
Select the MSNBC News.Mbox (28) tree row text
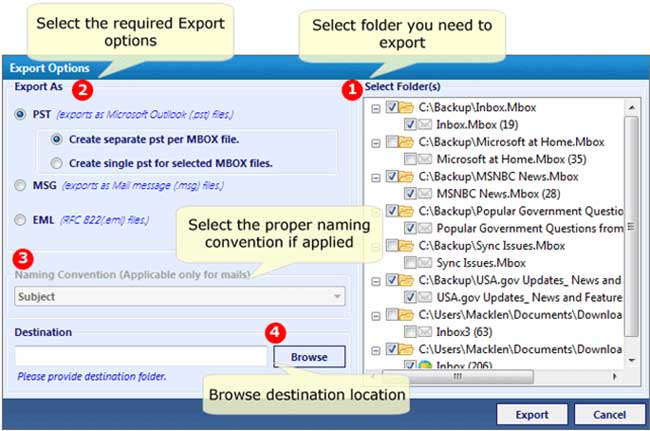pyautogui.click(x=498, y=194)
